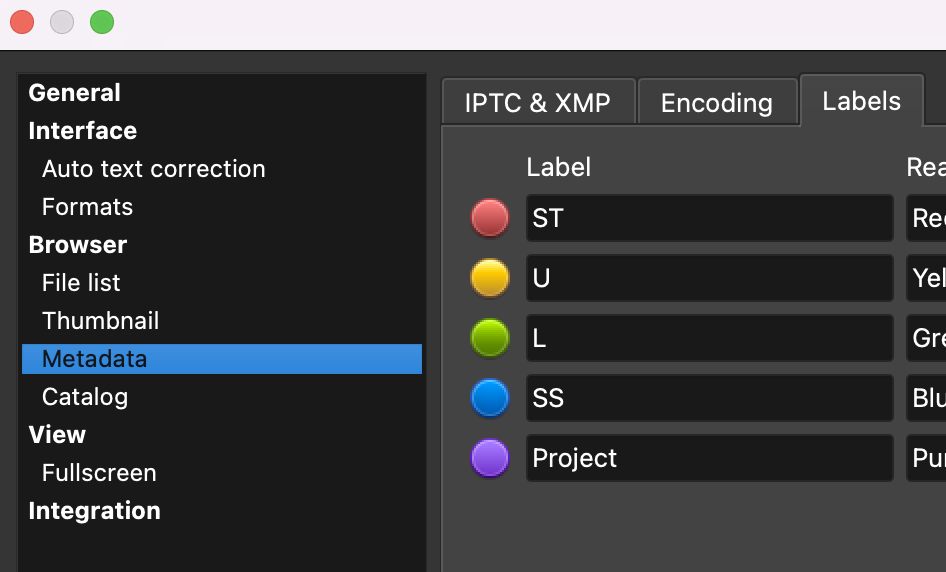
Task: Click the SS label input field
Action: click(709, 398)
